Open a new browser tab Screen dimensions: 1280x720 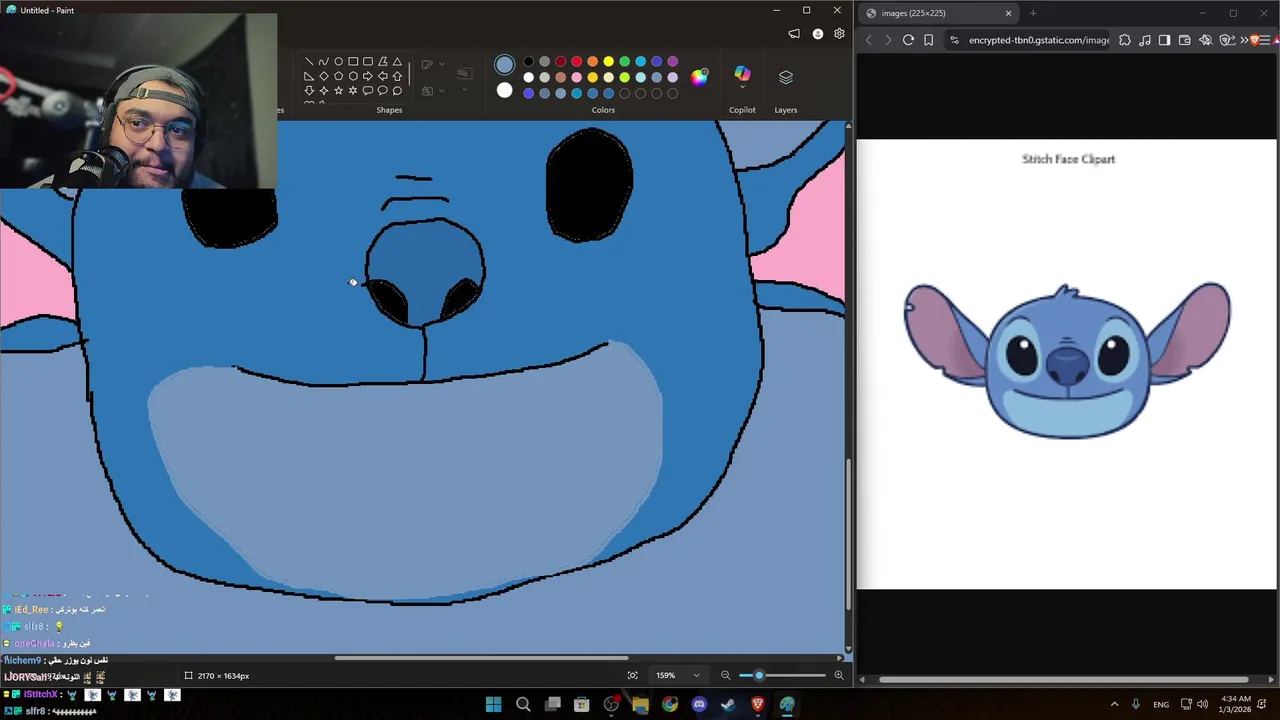tap(1033, 13)
